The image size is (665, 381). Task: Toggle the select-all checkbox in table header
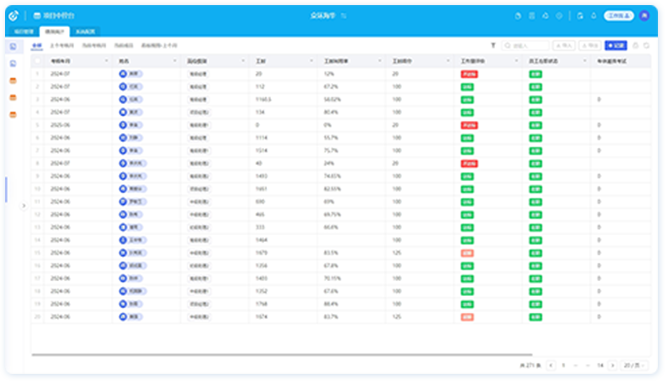[37, 61]
